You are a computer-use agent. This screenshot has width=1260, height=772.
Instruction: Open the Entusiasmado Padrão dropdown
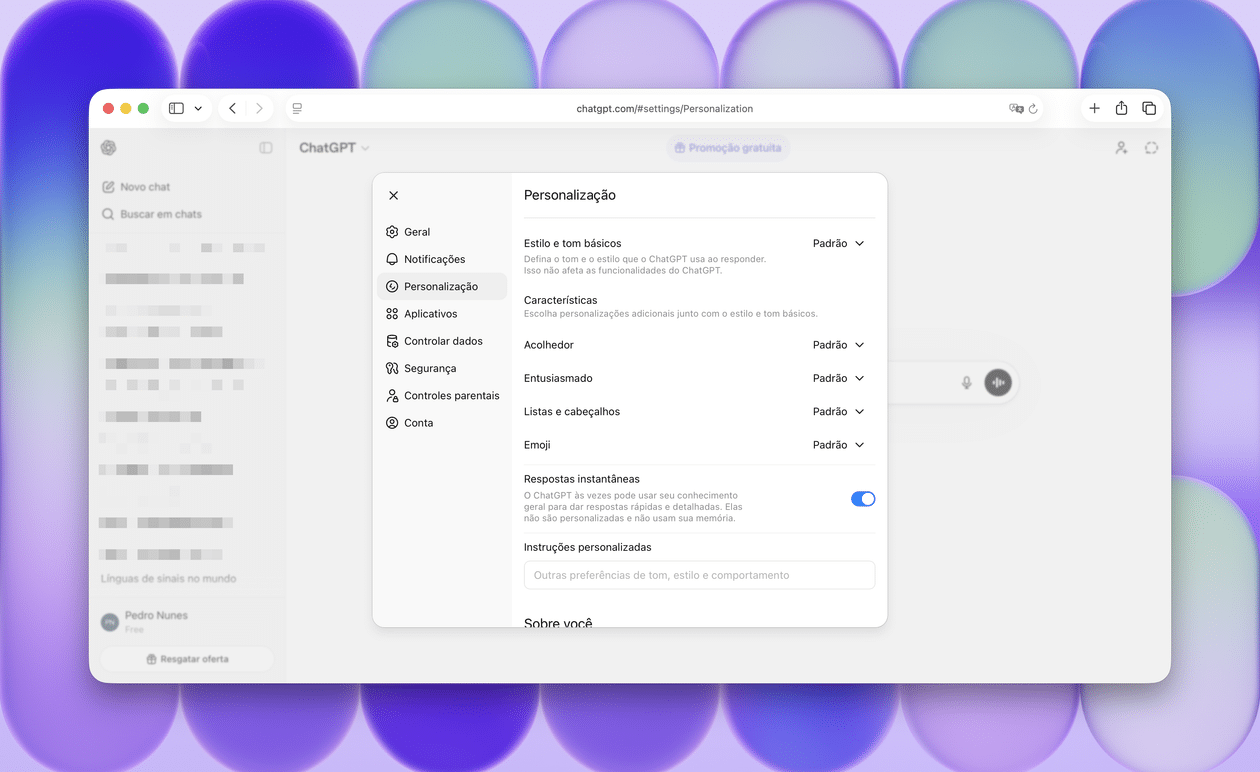click(x=838, y=378)
